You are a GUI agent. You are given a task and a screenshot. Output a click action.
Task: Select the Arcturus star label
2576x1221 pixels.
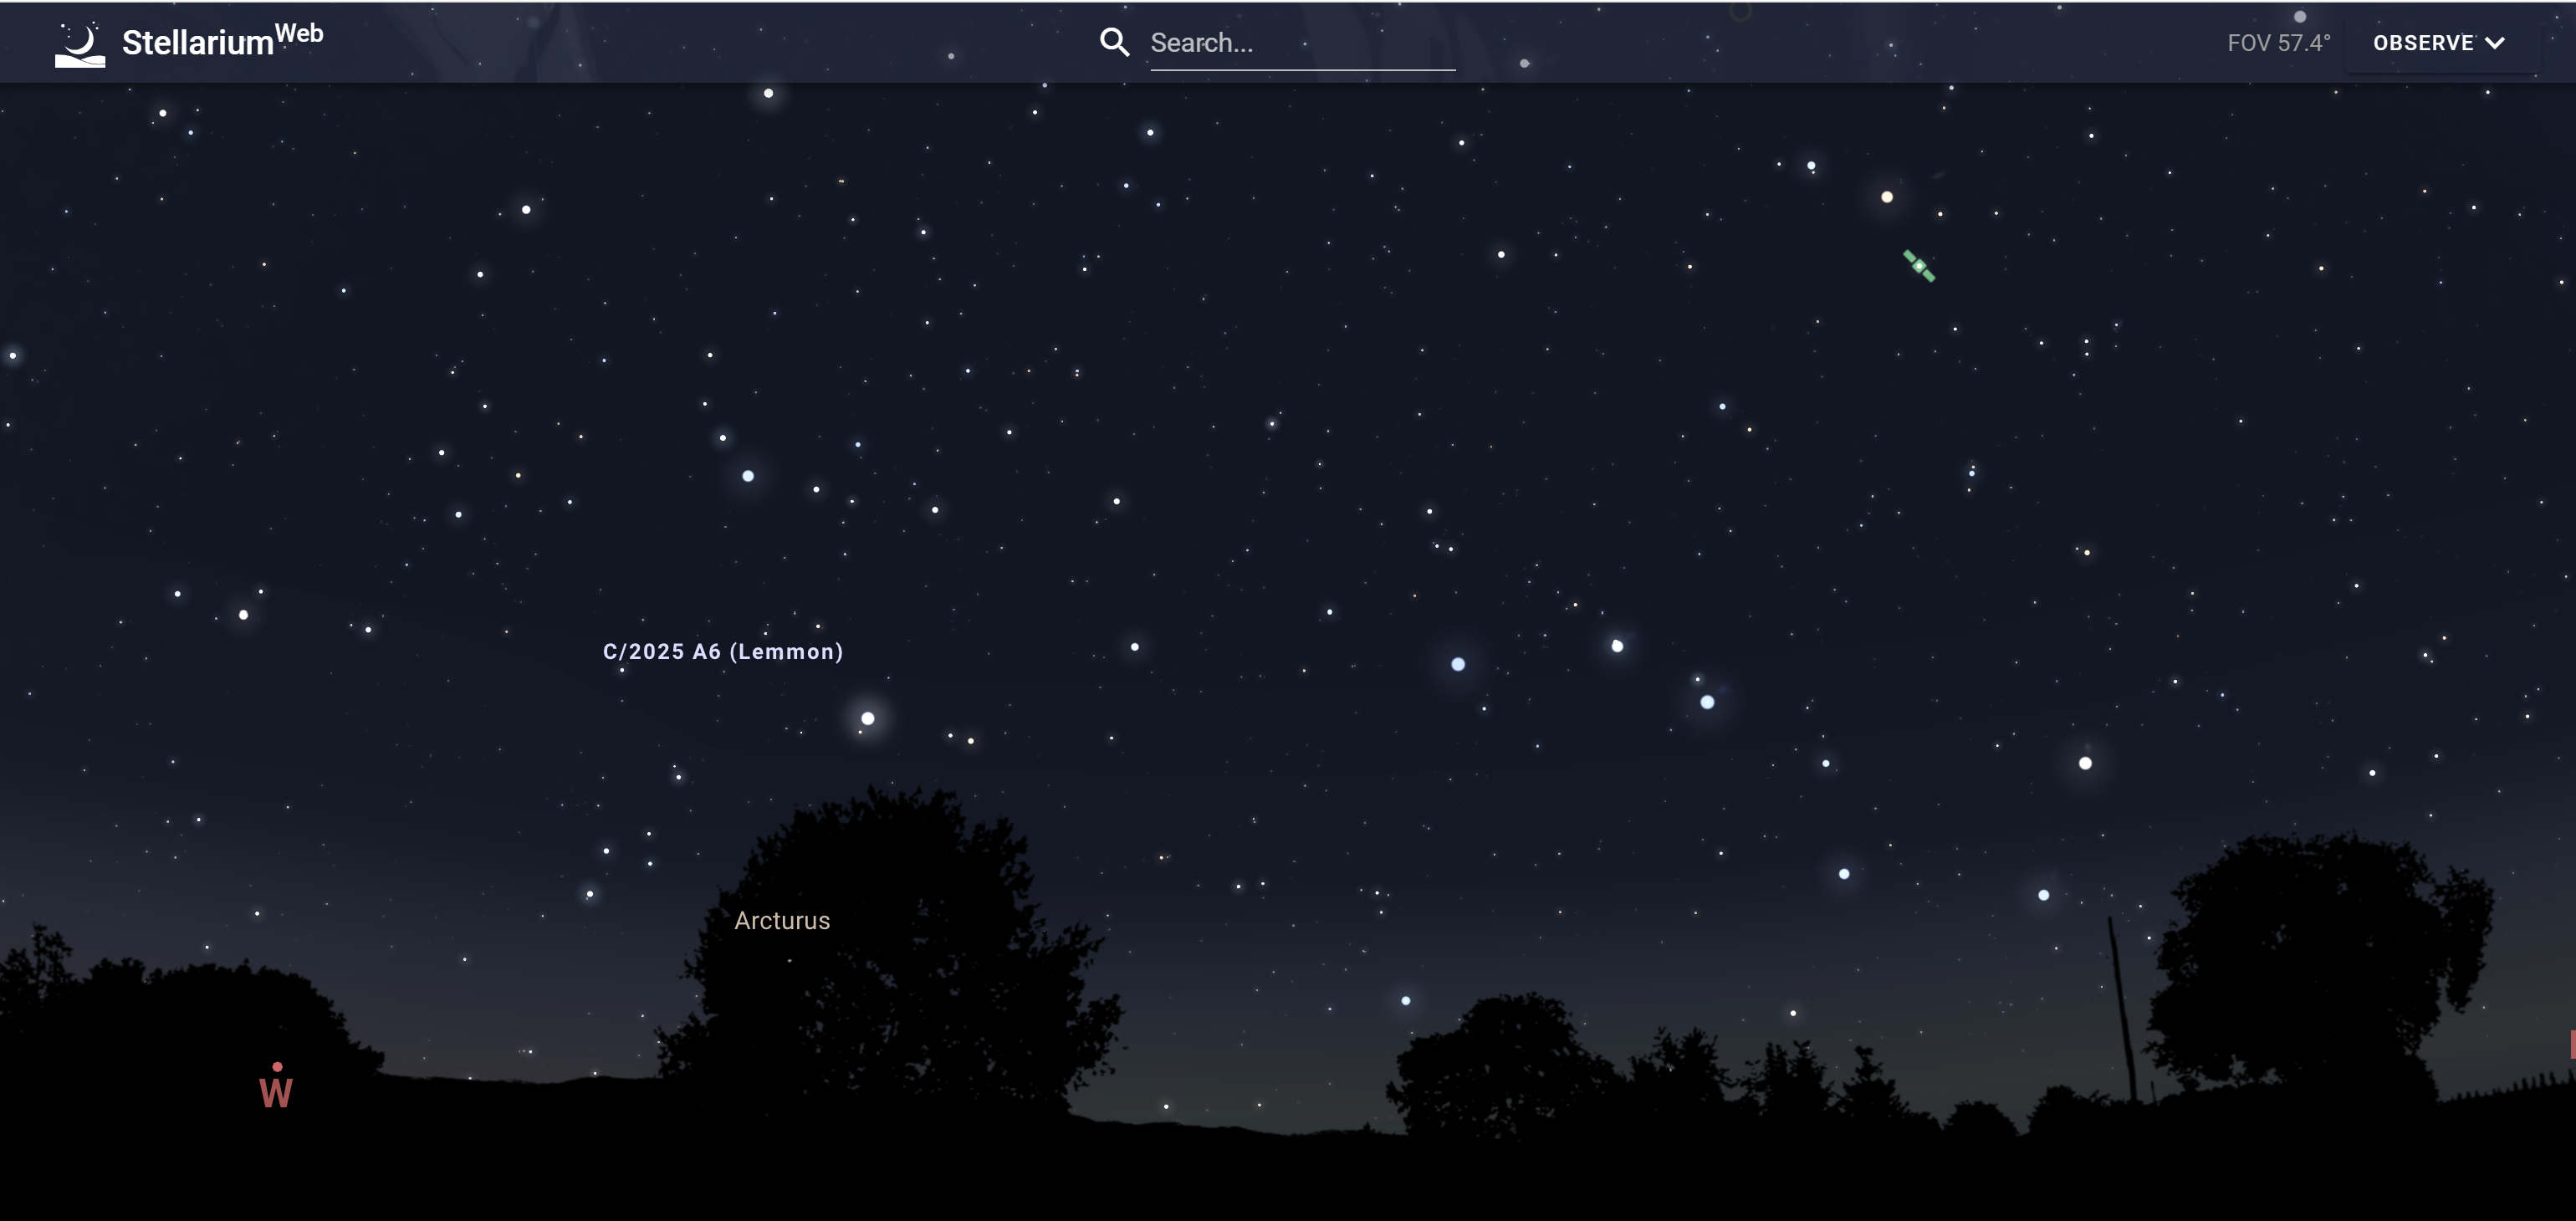click(781, 920)
